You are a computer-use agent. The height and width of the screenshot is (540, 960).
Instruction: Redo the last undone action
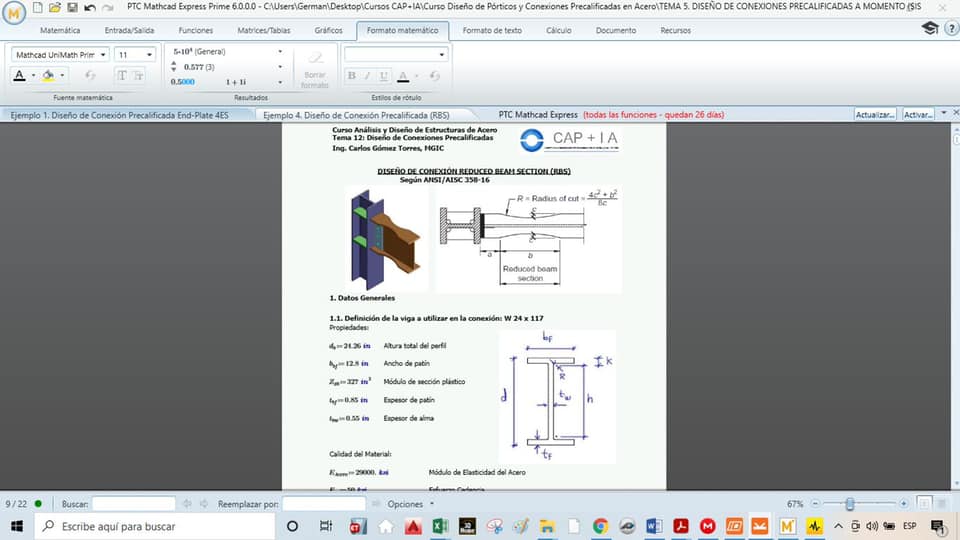click(x=108, y=7)
